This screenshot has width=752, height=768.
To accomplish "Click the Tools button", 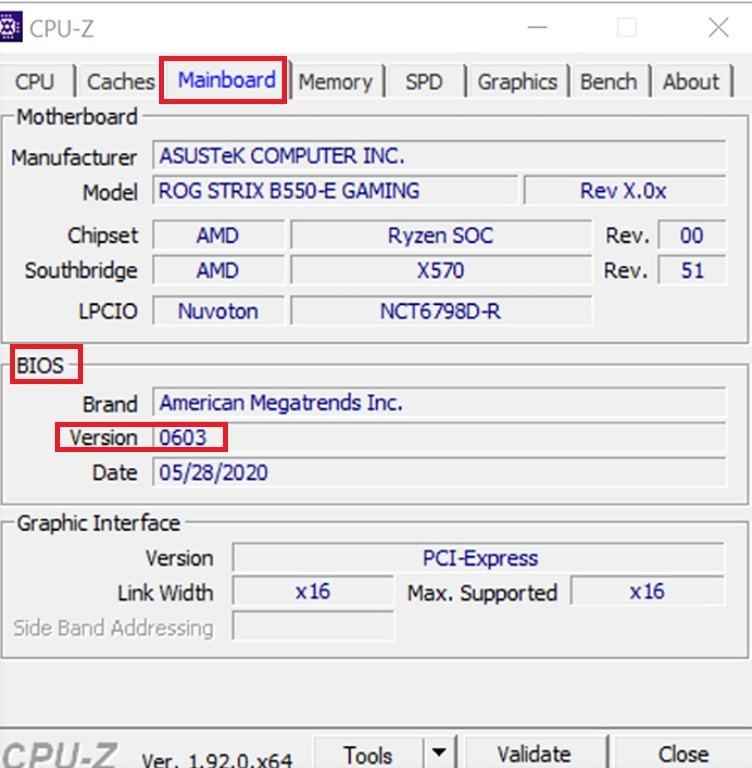I will (x=368, y=753).
